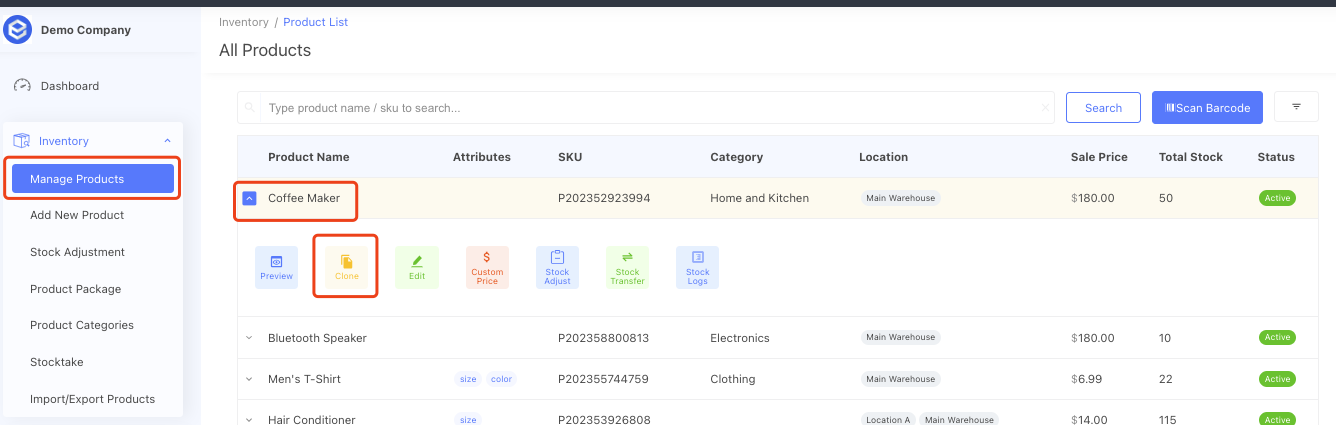Click the Home and Kitchen category cell
Viewport: 1336px width, 425px height.
(760, 198)
